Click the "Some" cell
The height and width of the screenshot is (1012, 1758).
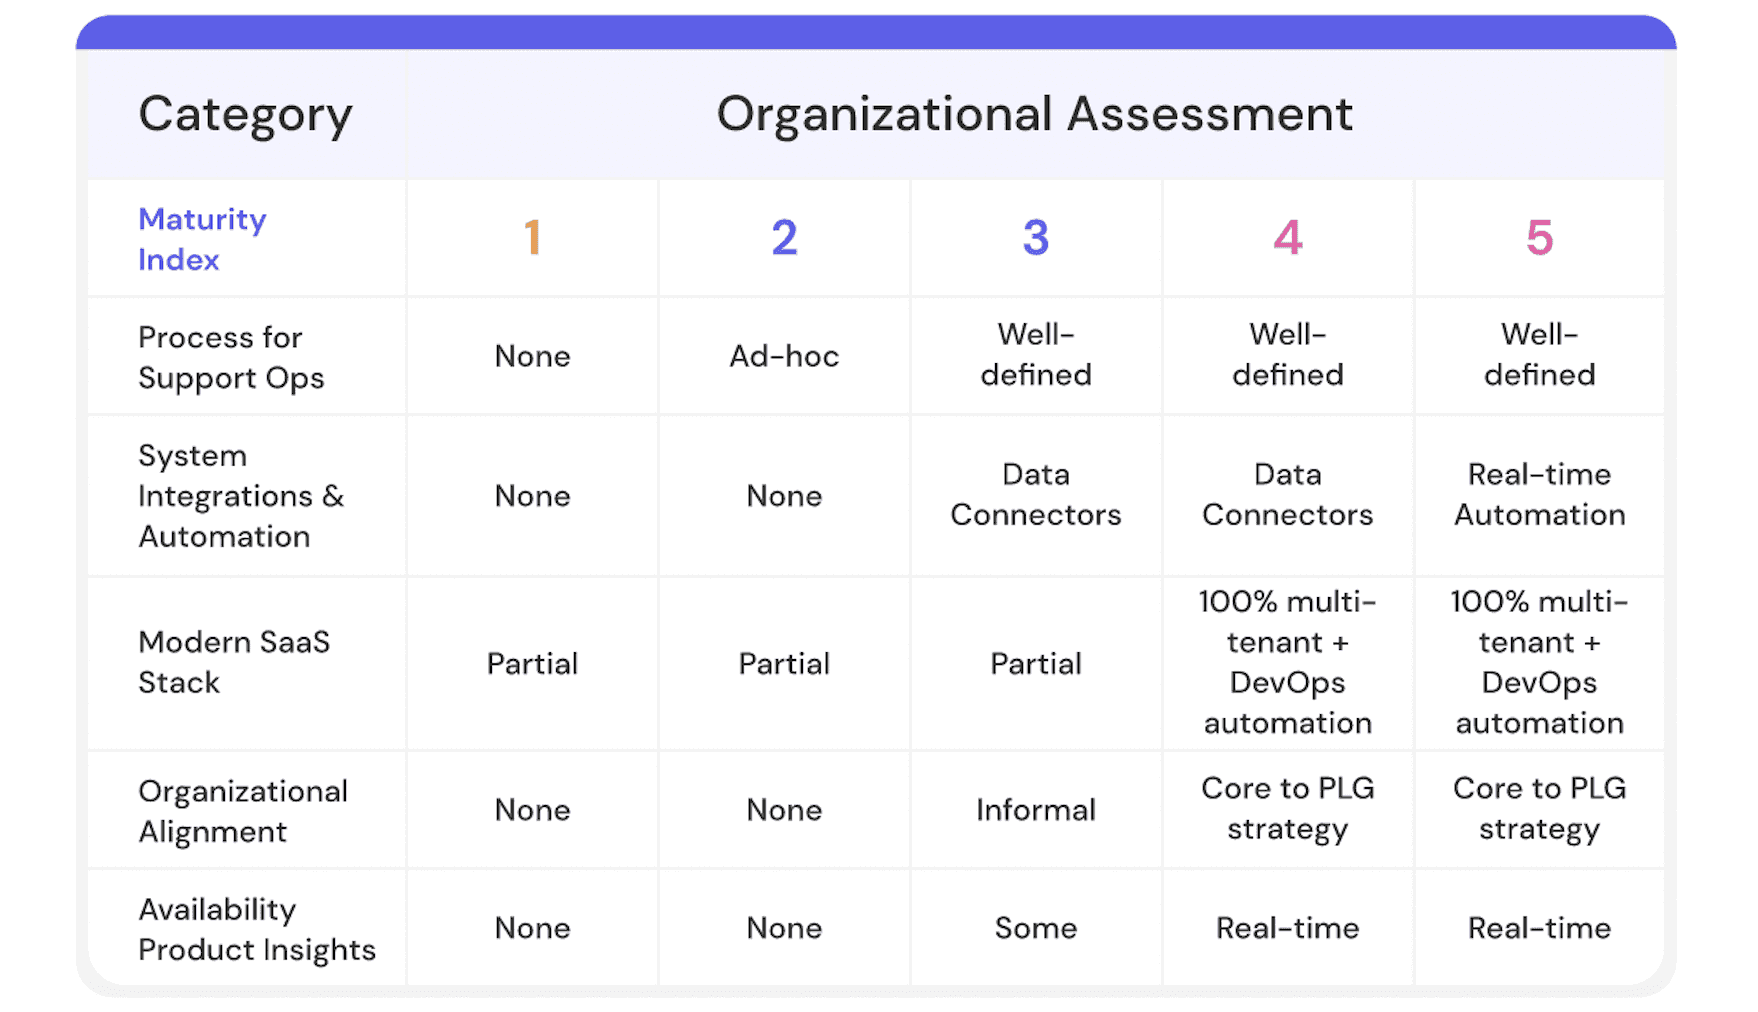[x=1036, y=928]
